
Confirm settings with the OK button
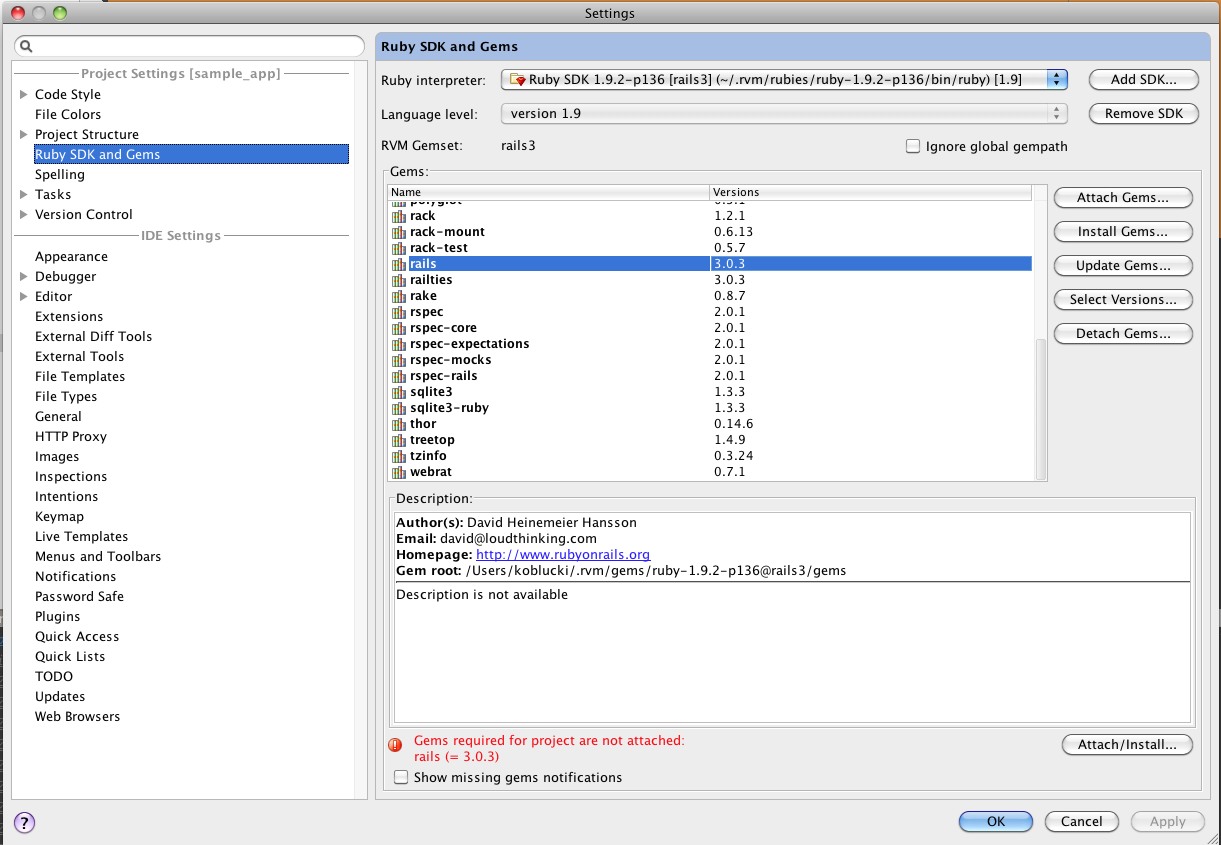click(995, 822)
